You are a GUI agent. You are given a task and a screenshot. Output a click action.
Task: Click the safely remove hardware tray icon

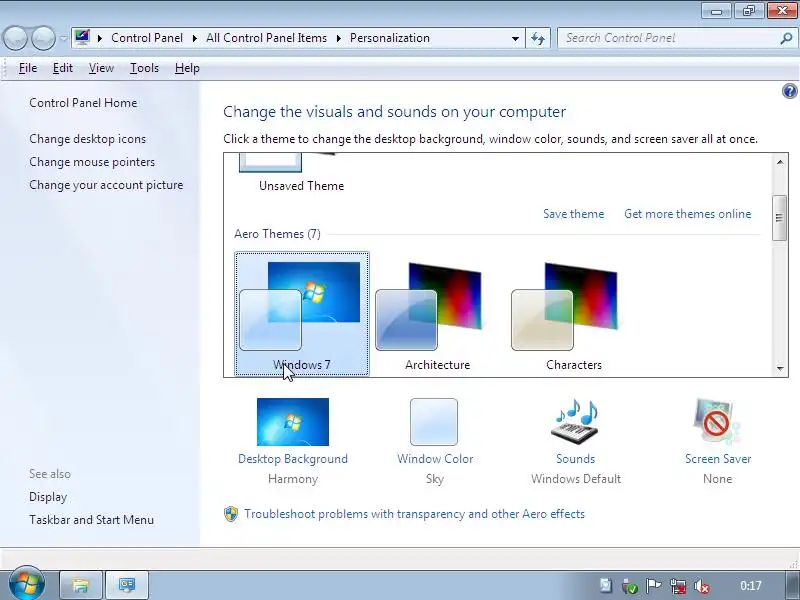630,586
